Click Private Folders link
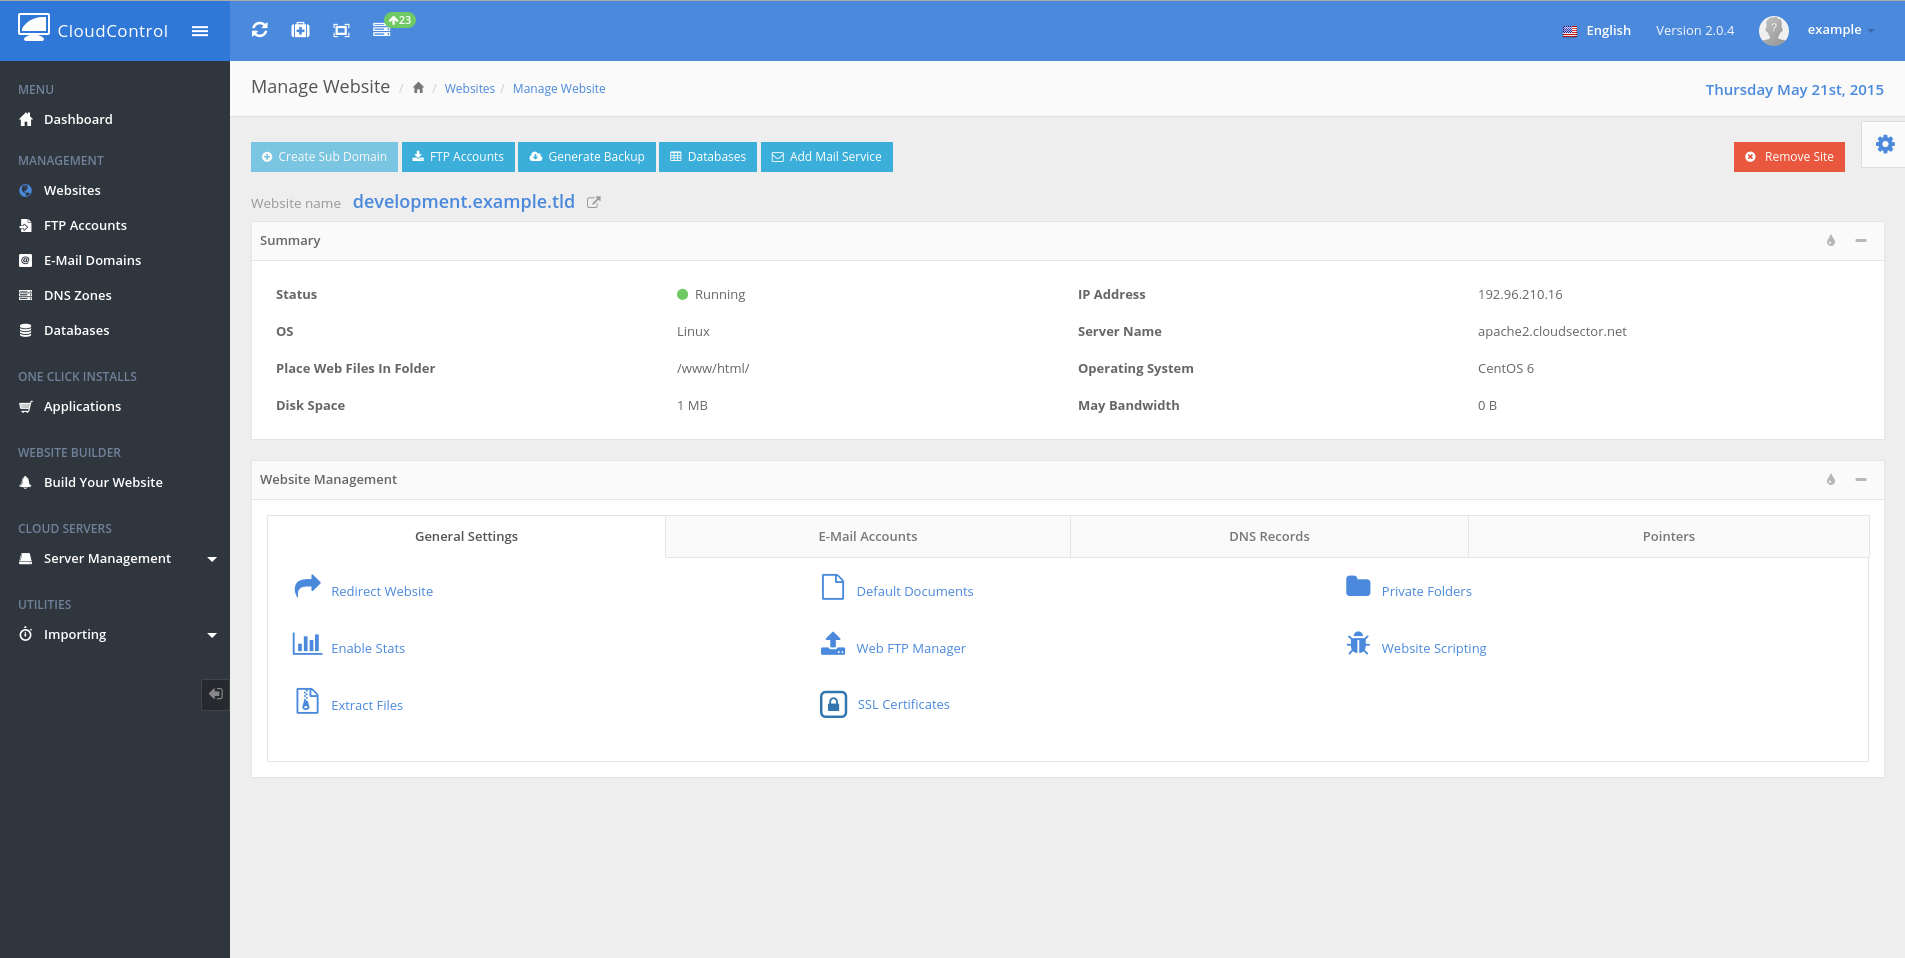This screenshot has width=1905, height=958. tap(1427, 591)
